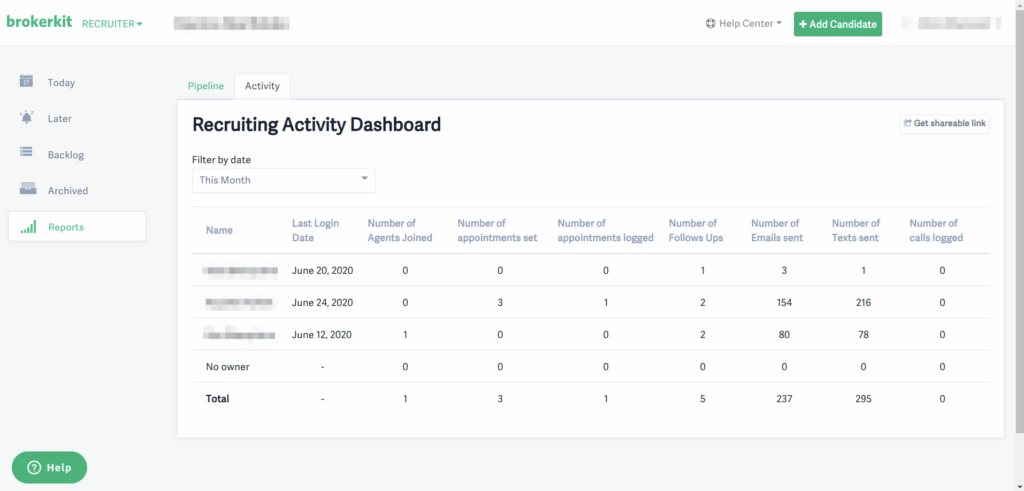Click Number of Follows Ups header
Screen dimensions: 1024x491
(x=696, y=230)
